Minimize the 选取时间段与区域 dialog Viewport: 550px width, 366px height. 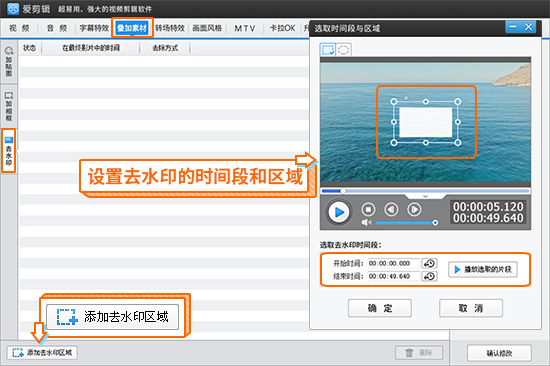click(x=513, y=27)
